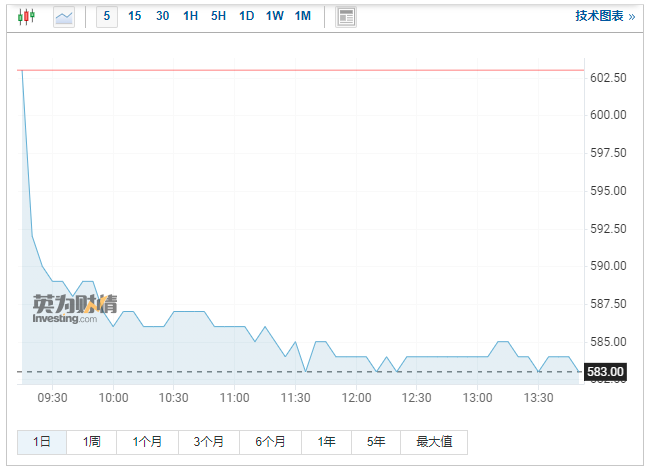Click the 595.00 price axis label

[x=608, y=191]
